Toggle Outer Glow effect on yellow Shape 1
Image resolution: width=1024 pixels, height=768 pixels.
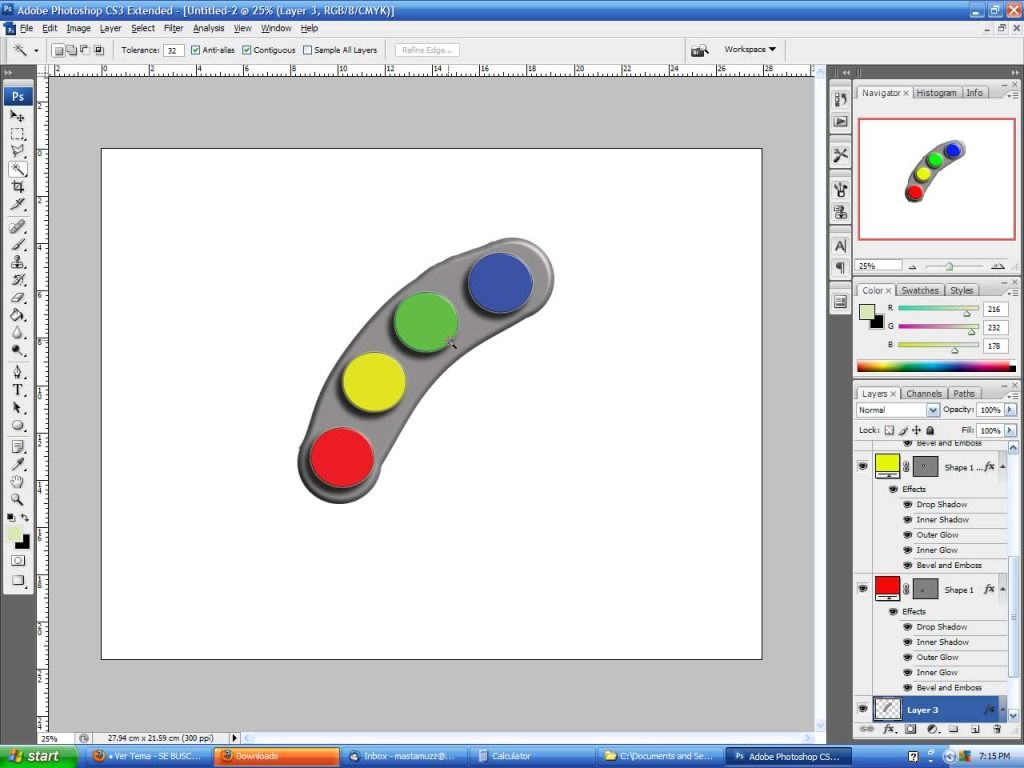907,535
